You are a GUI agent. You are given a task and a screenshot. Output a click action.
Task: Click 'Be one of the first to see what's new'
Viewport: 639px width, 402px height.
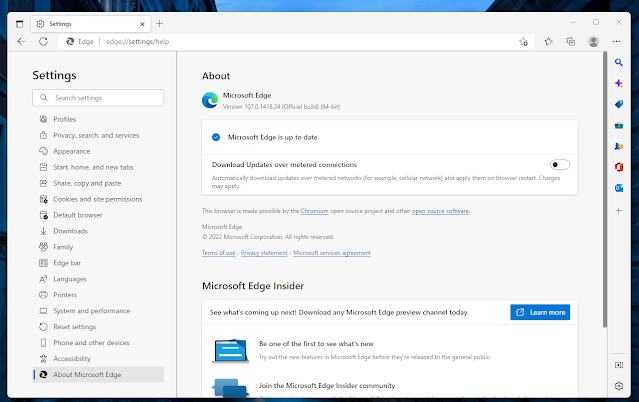click(x=316, y=344)
